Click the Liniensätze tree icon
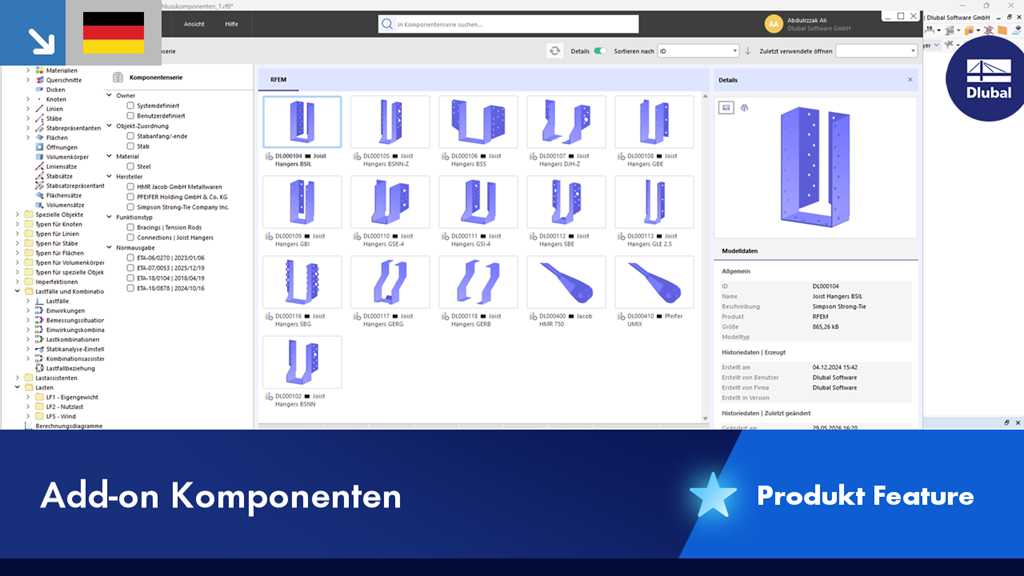1024x576 pixels. coord(40,167)
